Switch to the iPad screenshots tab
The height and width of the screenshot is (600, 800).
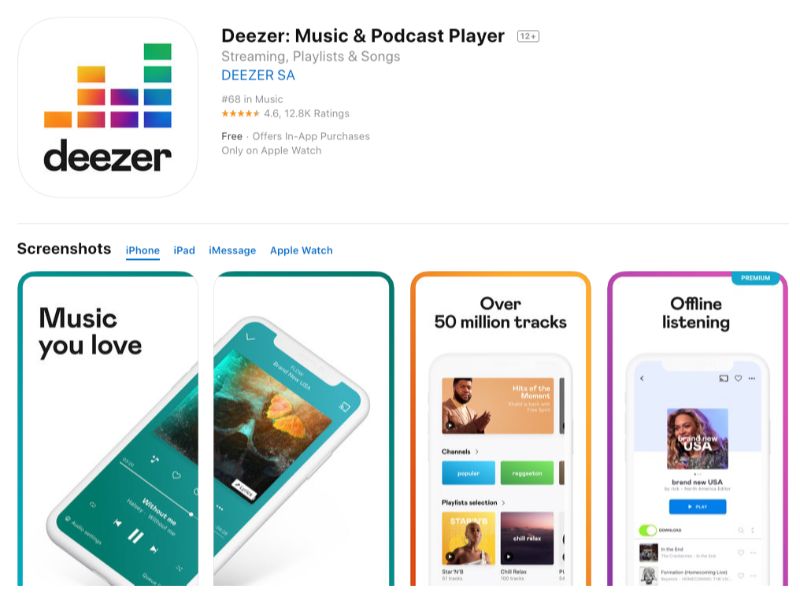pos(184,251)
